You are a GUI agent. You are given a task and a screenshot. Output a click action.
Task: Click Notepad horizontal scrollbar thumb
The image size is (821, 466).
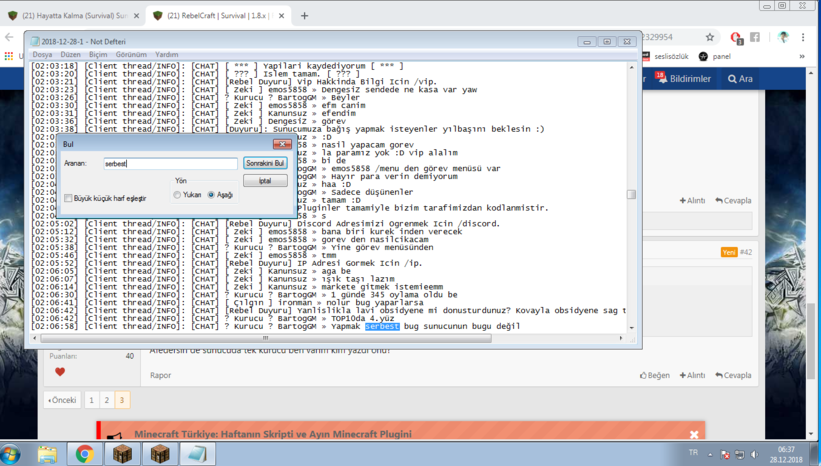266,338
